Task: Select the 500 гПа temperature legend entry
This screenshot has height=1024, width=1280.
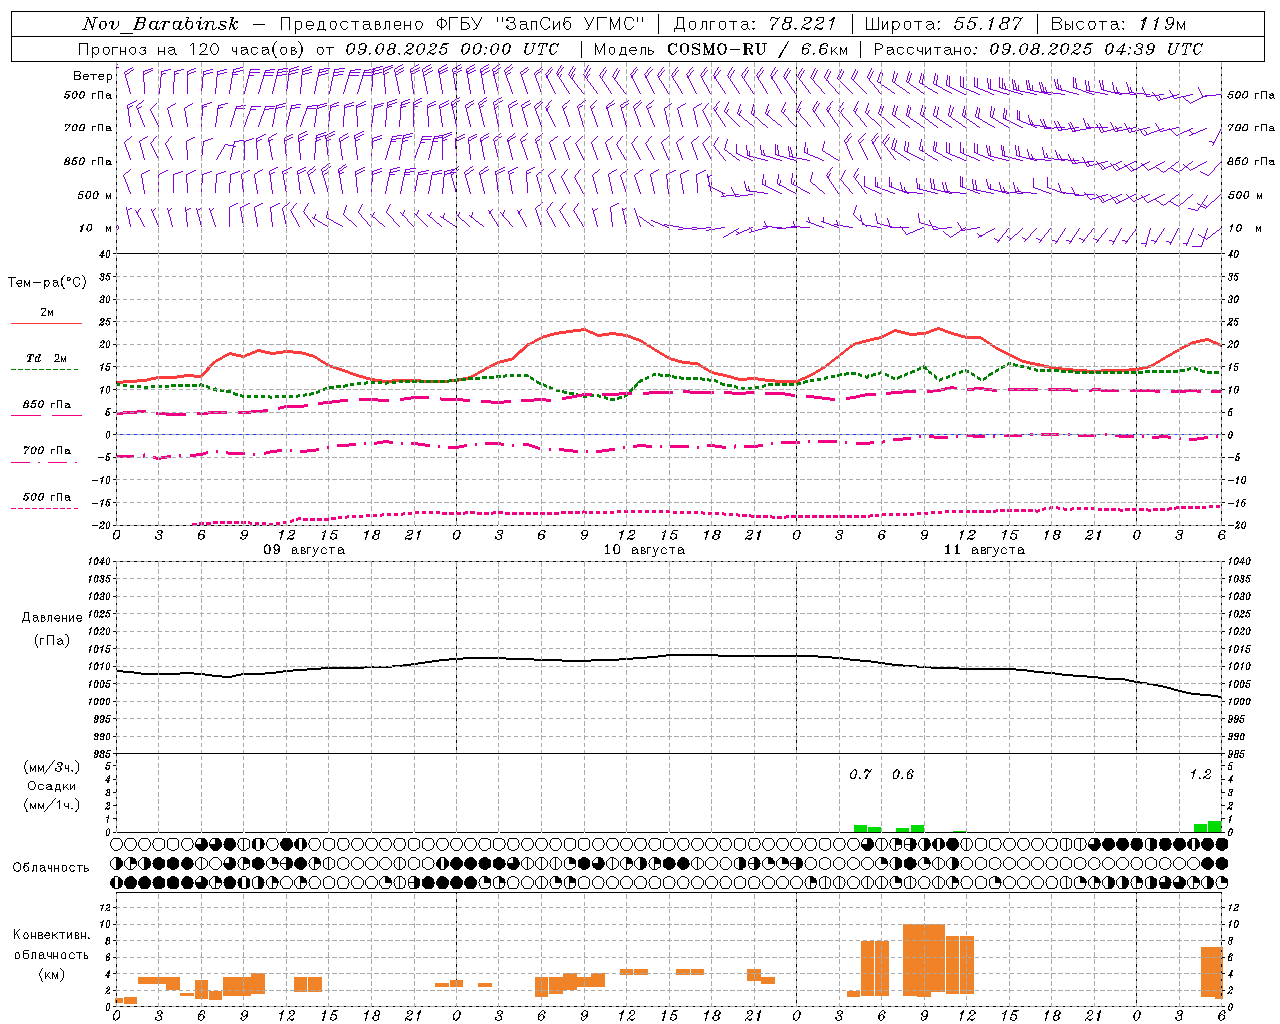Action: pyautogui.click(x=47, y=497)
